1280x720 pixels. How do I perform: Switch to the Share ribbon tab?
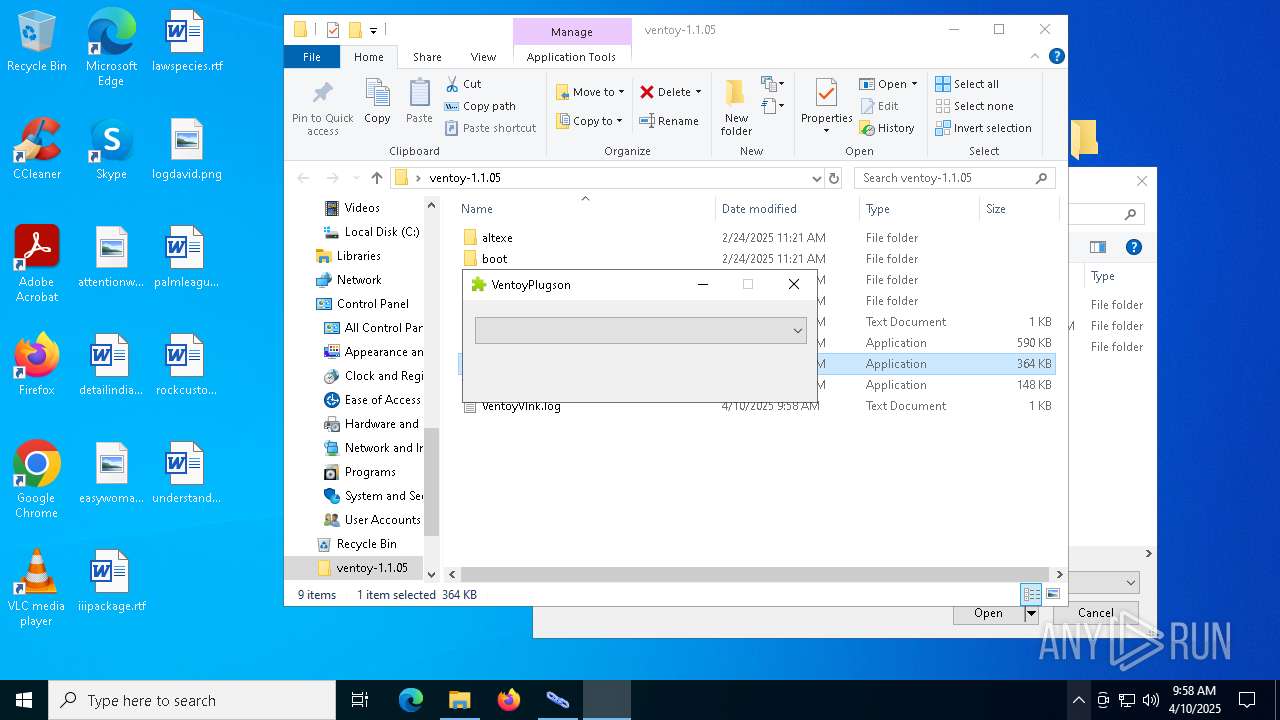click(x=427, y=57)
